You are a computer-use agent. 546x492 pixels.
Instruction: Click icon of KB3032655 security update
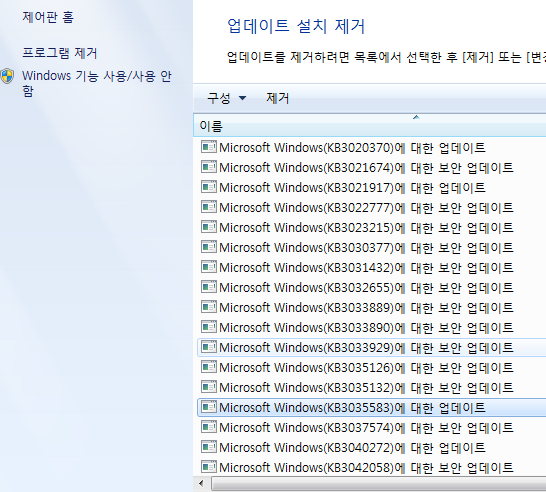point(209,287)
